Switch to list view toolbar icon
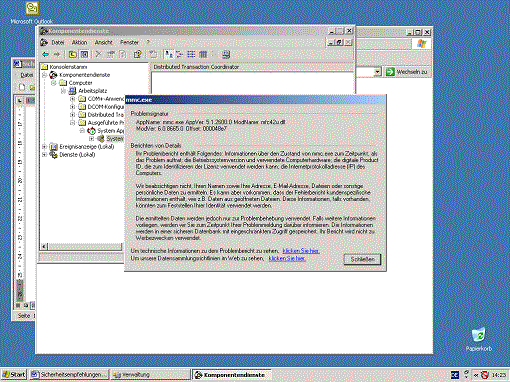The height and width of the screenshot is (382, 510). tap(191, 54)
